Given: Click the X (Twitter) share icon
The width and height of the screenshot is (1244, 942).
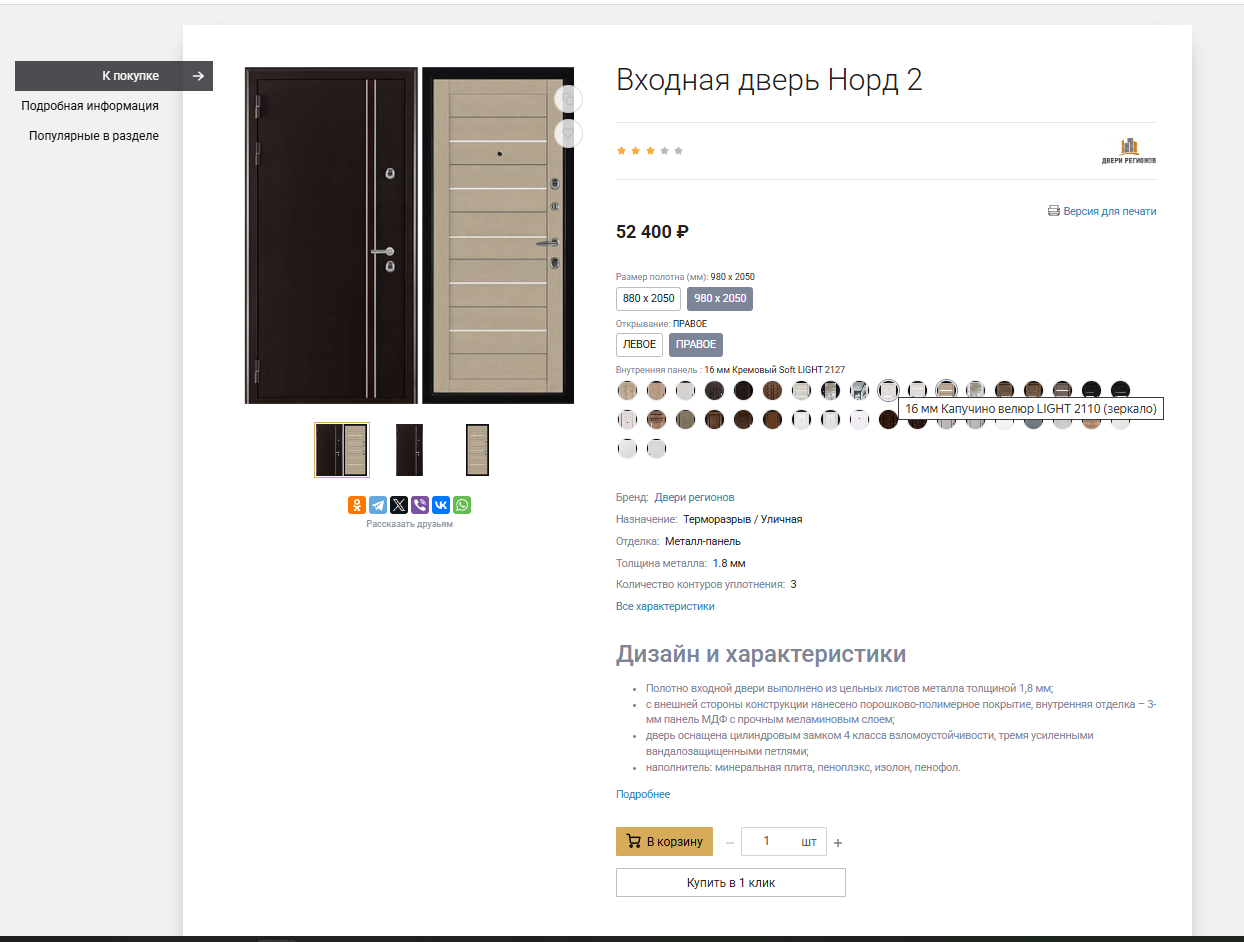Looking at the screenshot, I should (x=399, y=505).
